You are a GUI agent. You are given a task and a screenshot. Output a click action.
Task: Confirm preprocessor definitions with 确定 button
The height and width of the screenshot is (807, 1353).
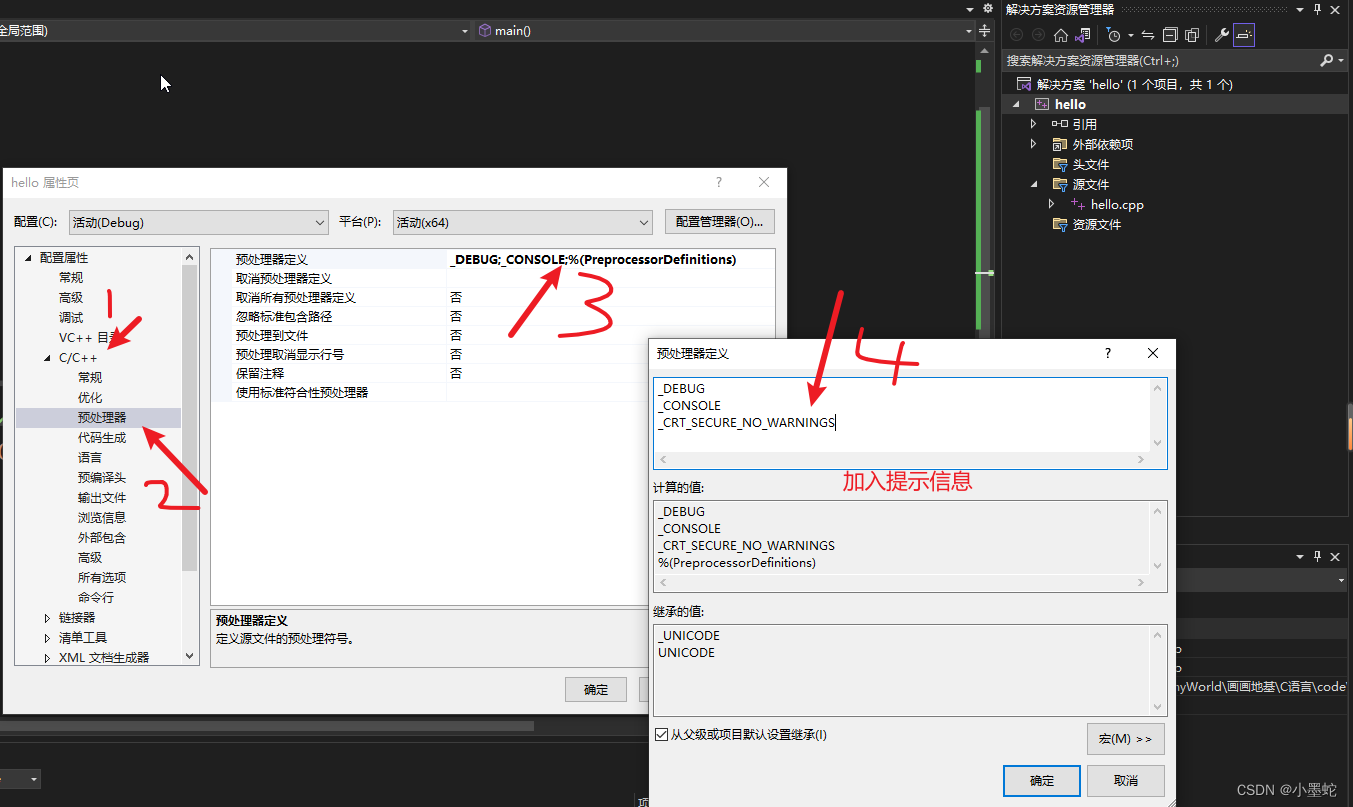click(x=1041, y=780)
